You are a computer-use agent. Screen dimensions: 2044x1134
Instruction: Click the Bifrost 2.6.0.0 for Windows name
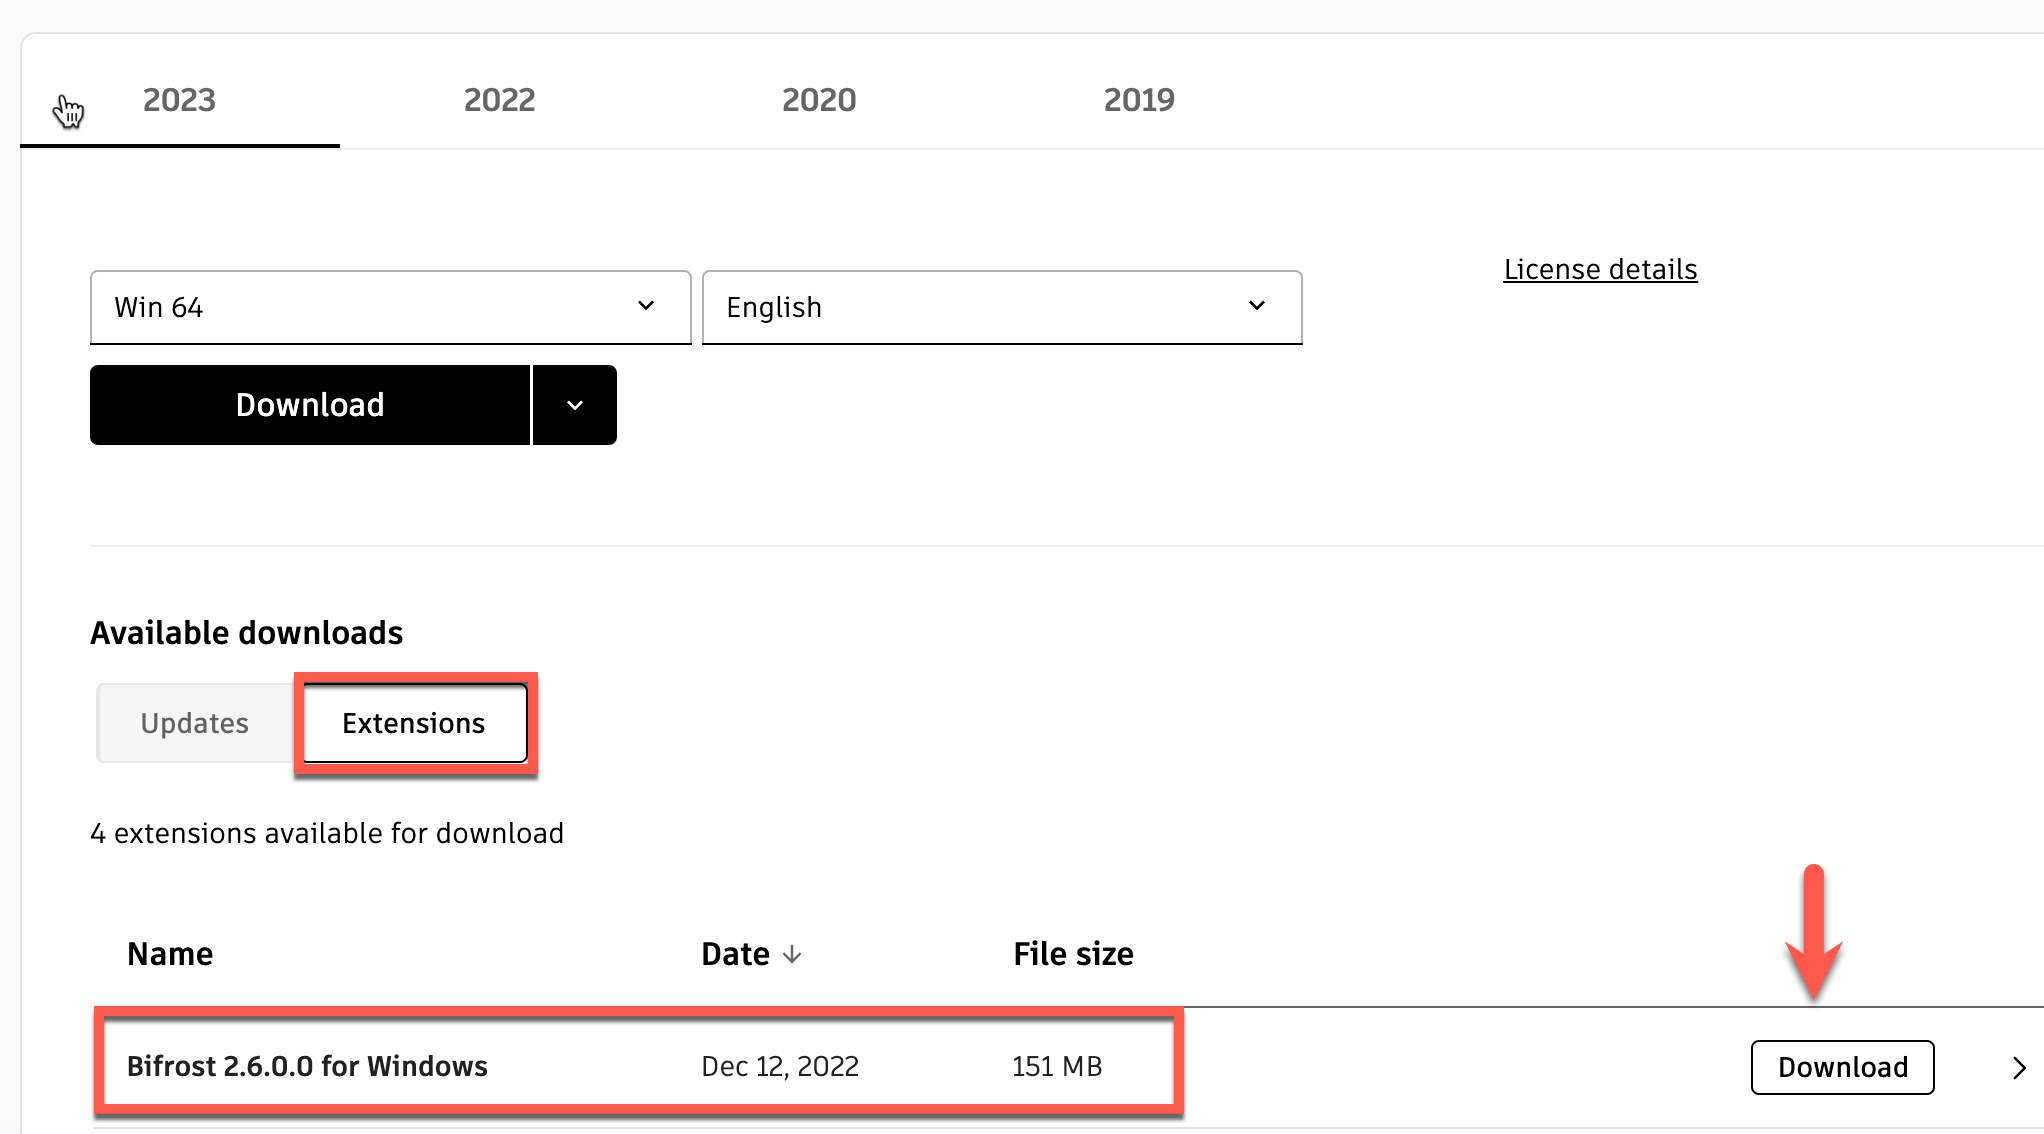[307, 1066]
